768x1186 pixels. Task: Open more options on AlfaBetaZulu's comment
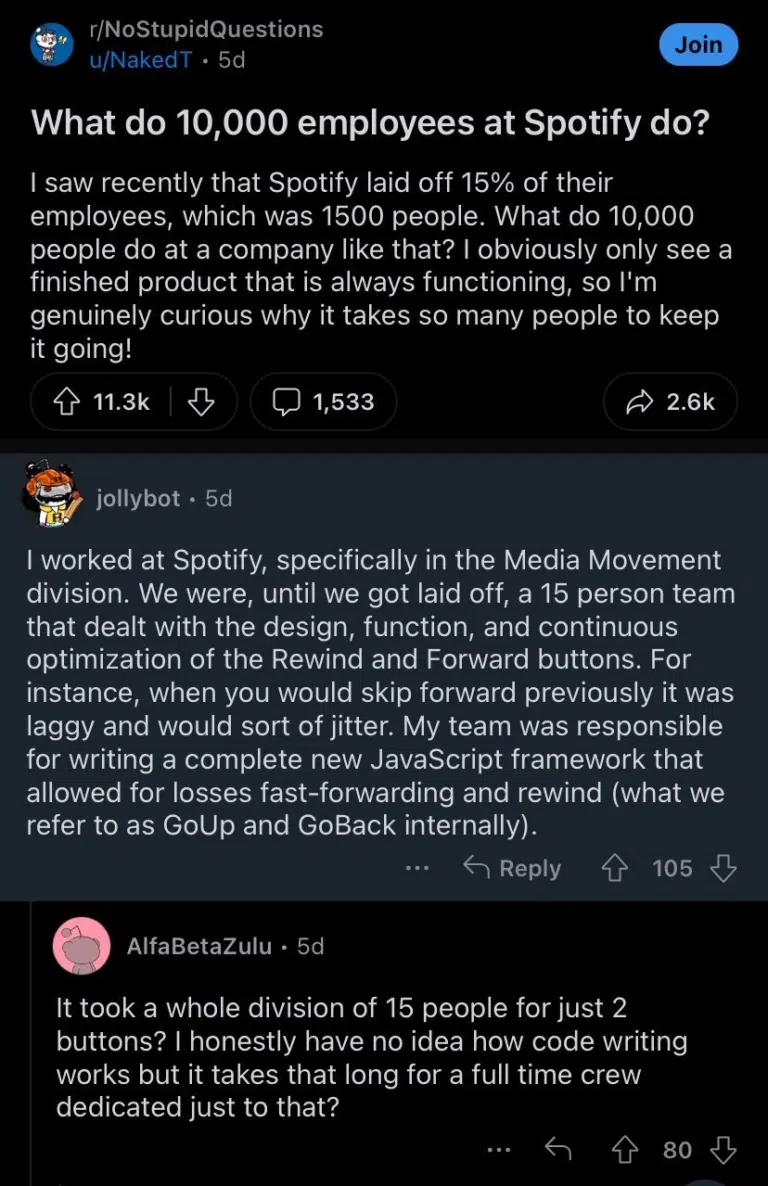(x=498, y=1150)
